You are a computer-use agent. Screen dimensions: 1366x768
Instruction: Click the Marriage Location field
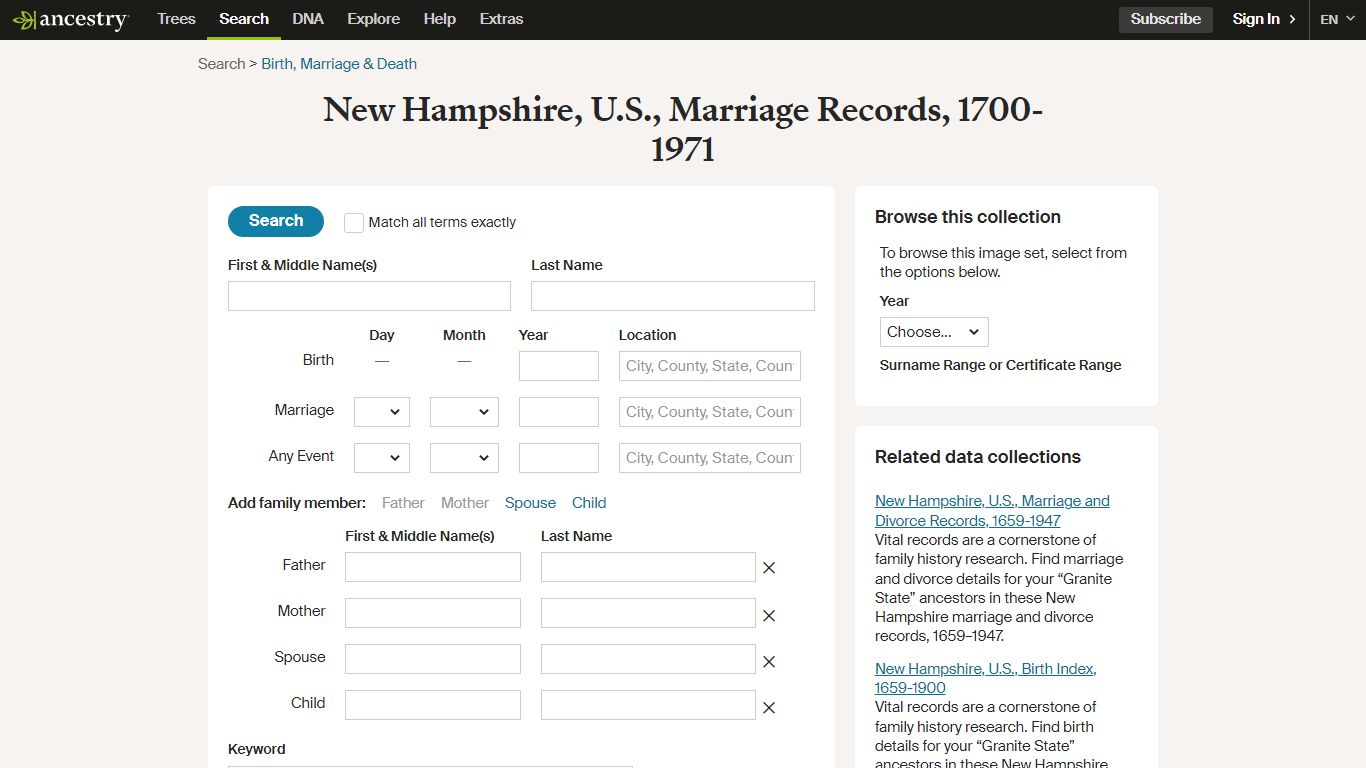[710, 412]
